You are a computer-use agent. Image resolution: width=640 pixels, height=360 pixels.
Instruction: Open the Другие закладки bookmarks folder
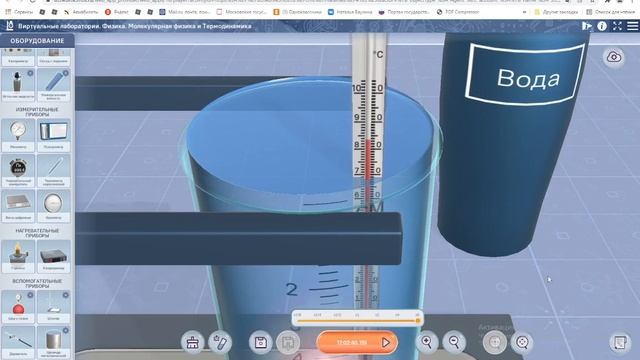(556, 12)
